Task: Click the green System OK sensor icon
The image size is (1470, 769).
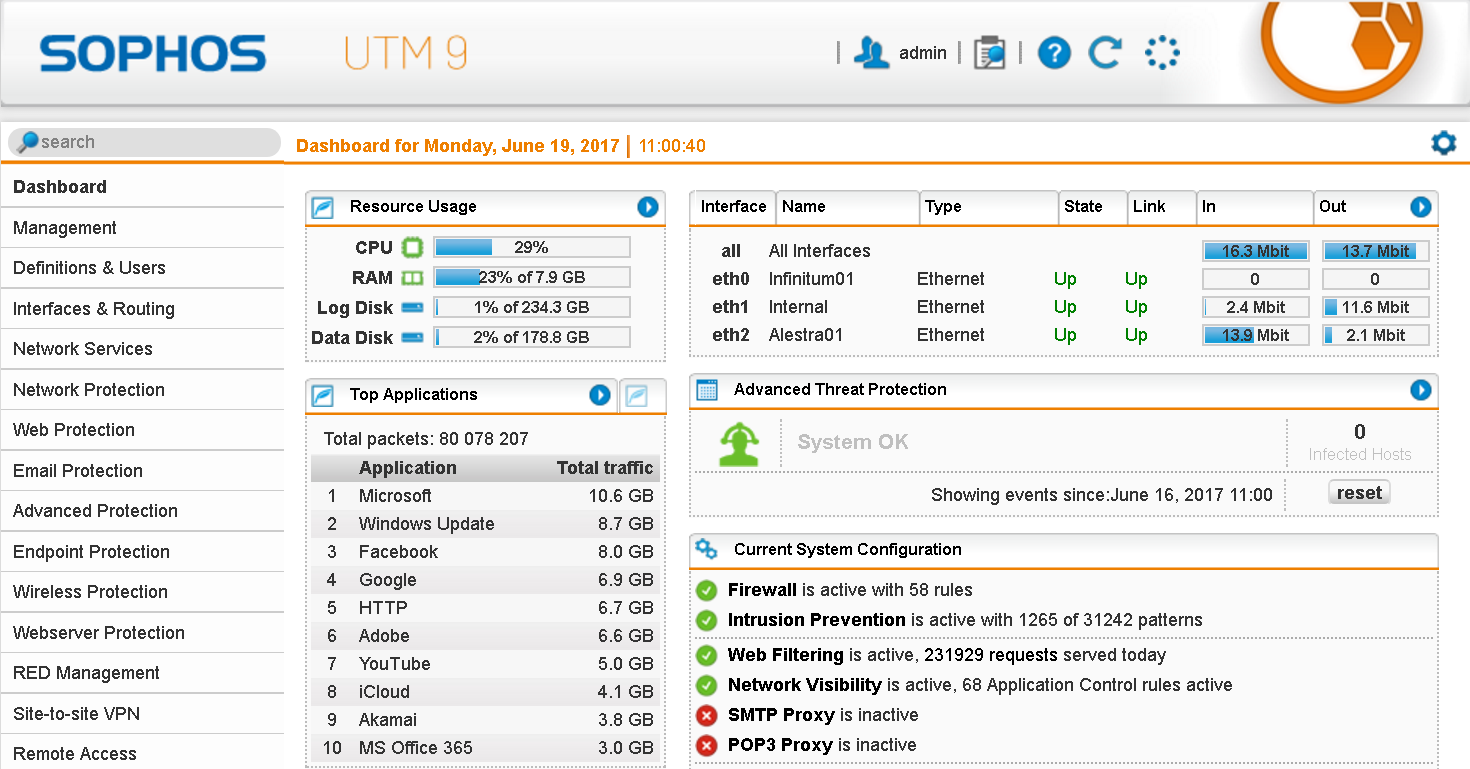Action: click(739, 444)
